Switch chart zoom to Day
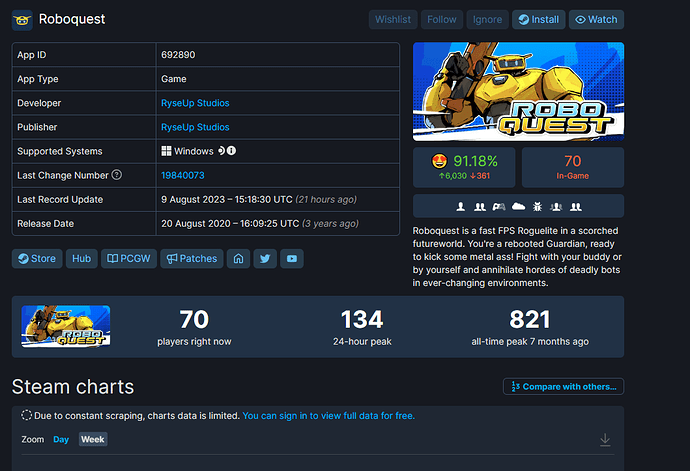Image resolution: width=690 pixels, height=471 pixels. (x=61, y=439)
